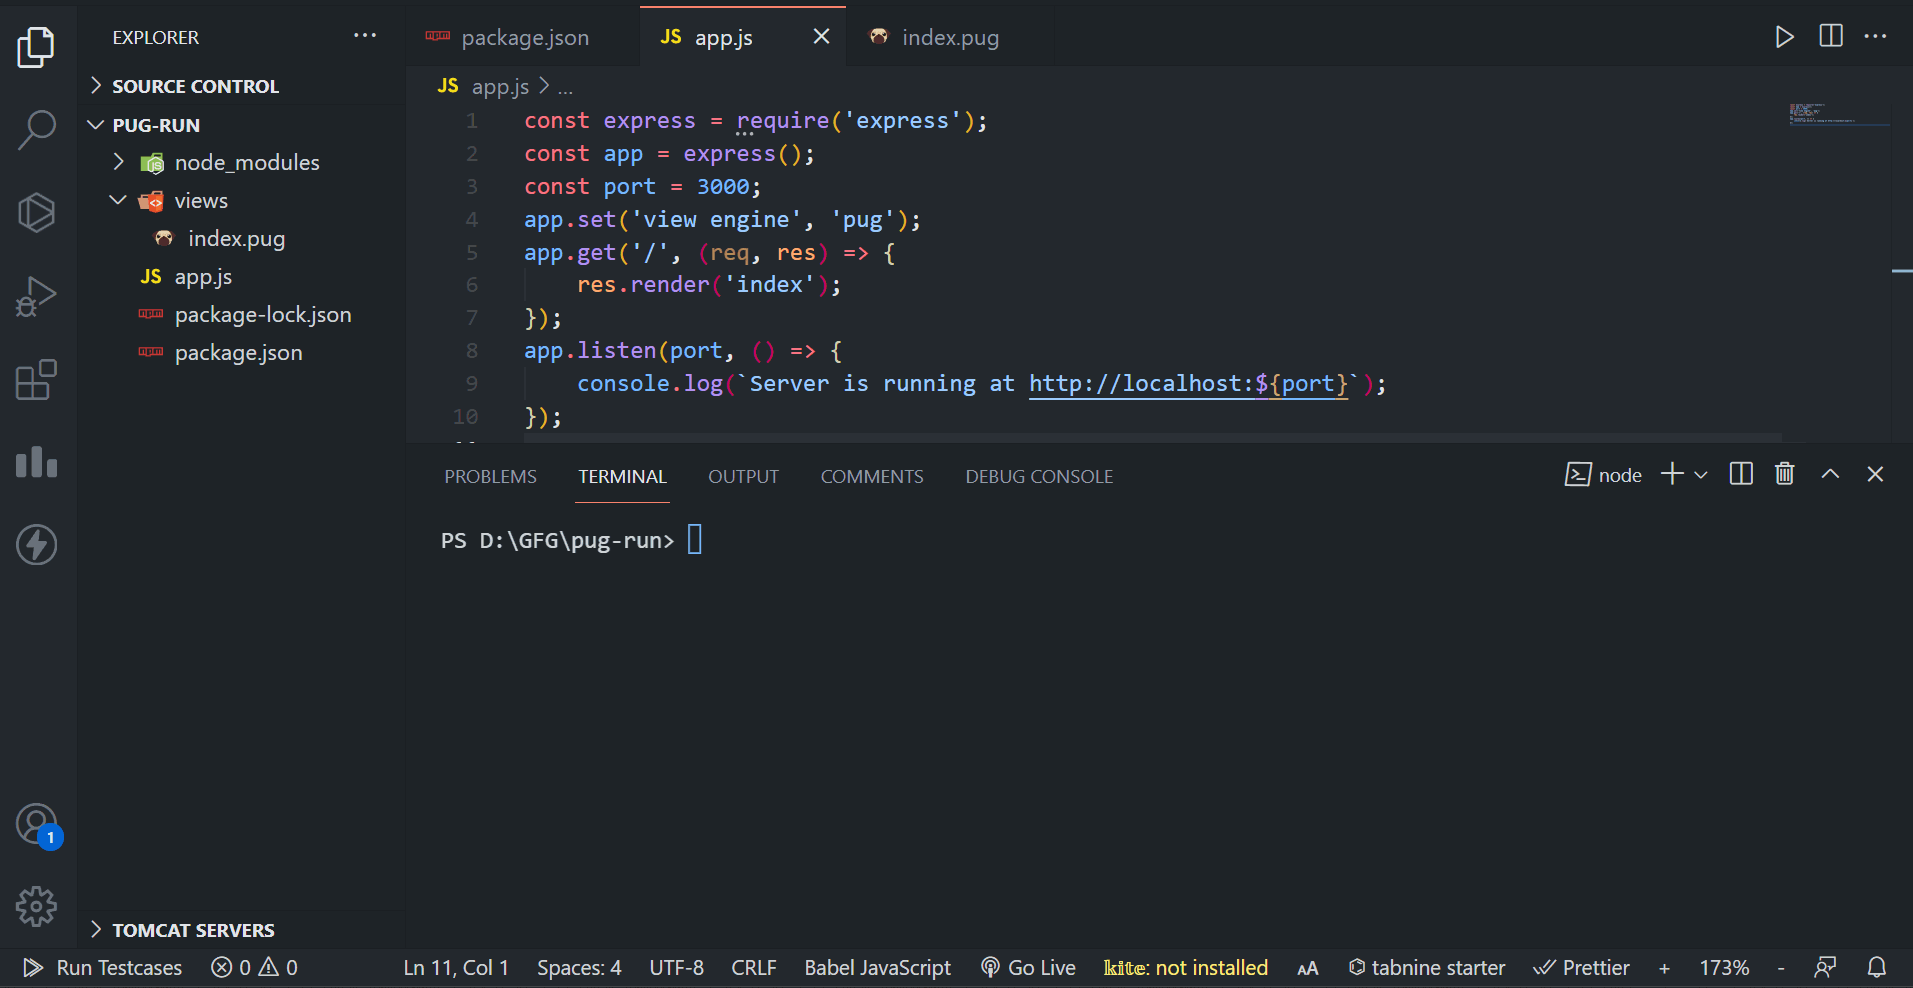Expand the node_modules folder
Image resolution: width=1913 pixels, height=988 pixels.
click(x=246, y=163)
